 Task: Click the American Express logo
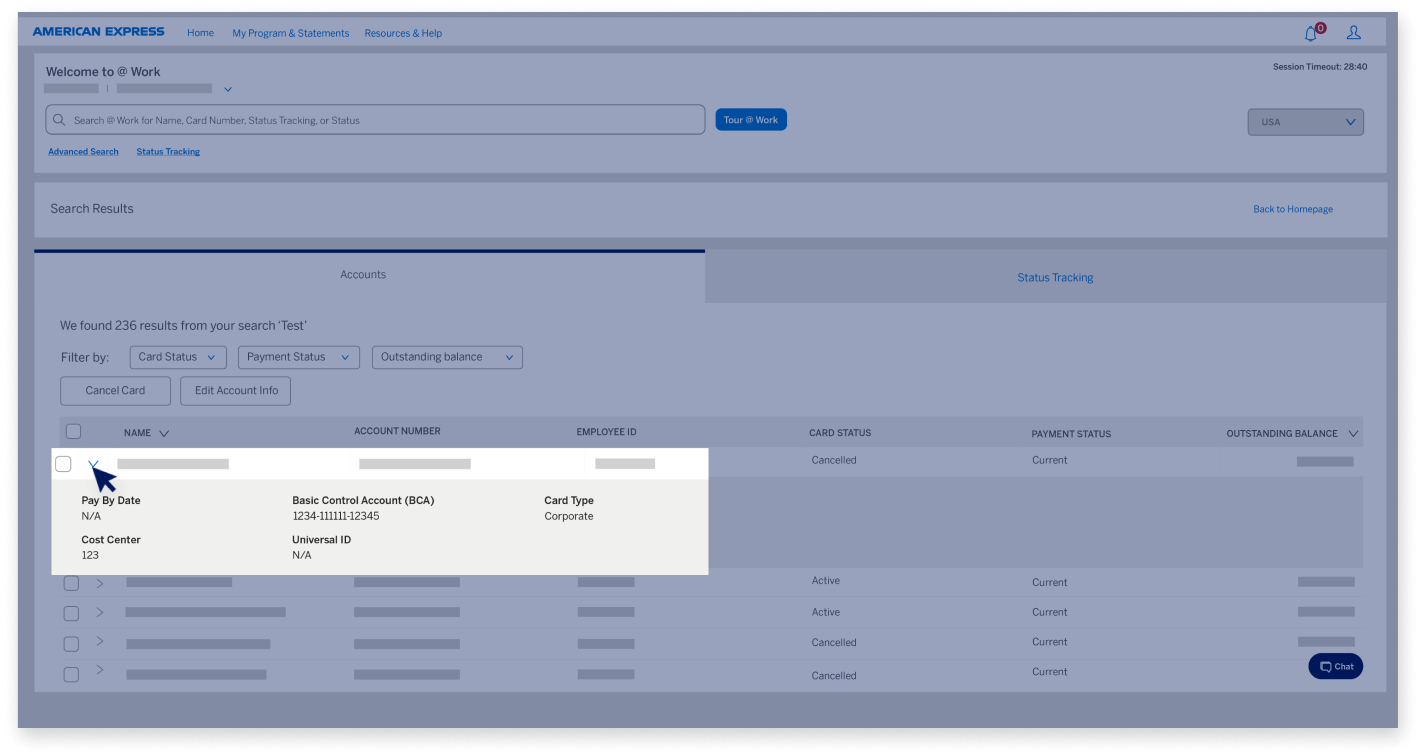[98, 31]
